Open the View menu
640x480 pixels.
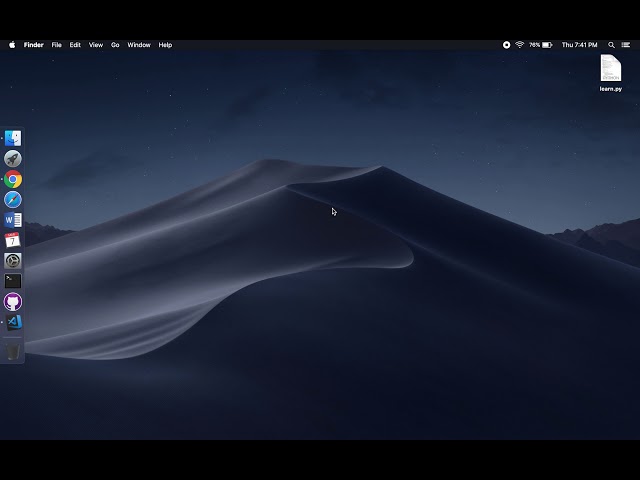96,45
